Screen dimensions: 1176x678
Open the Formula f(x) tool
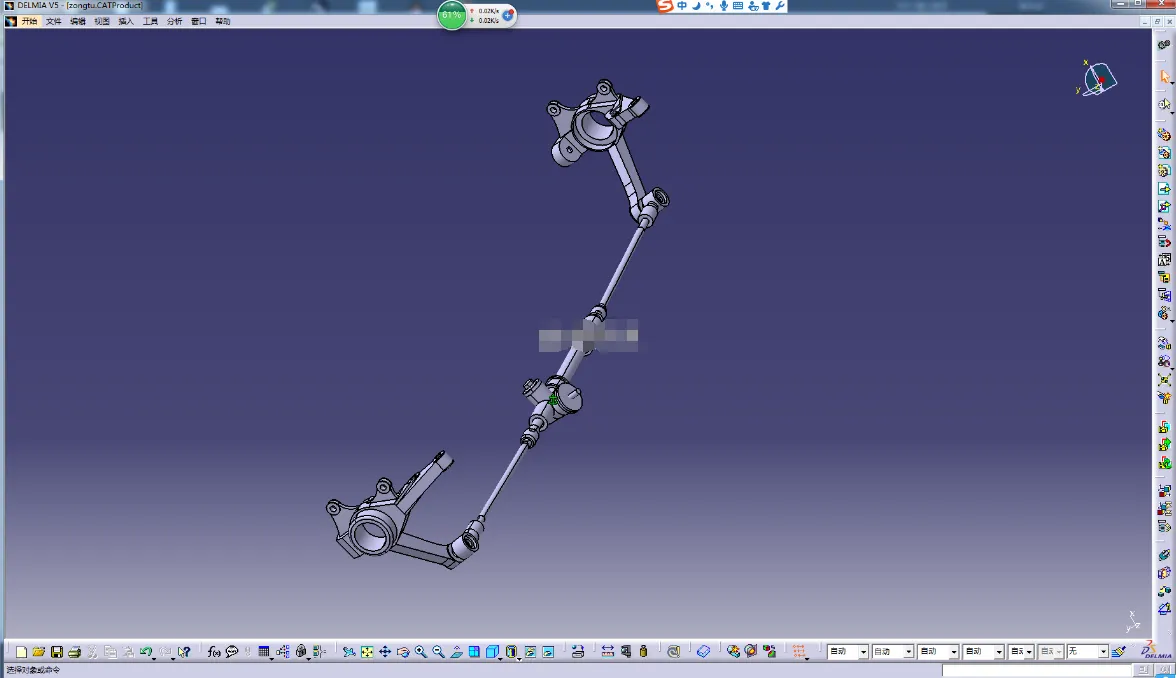coord(214,652)
